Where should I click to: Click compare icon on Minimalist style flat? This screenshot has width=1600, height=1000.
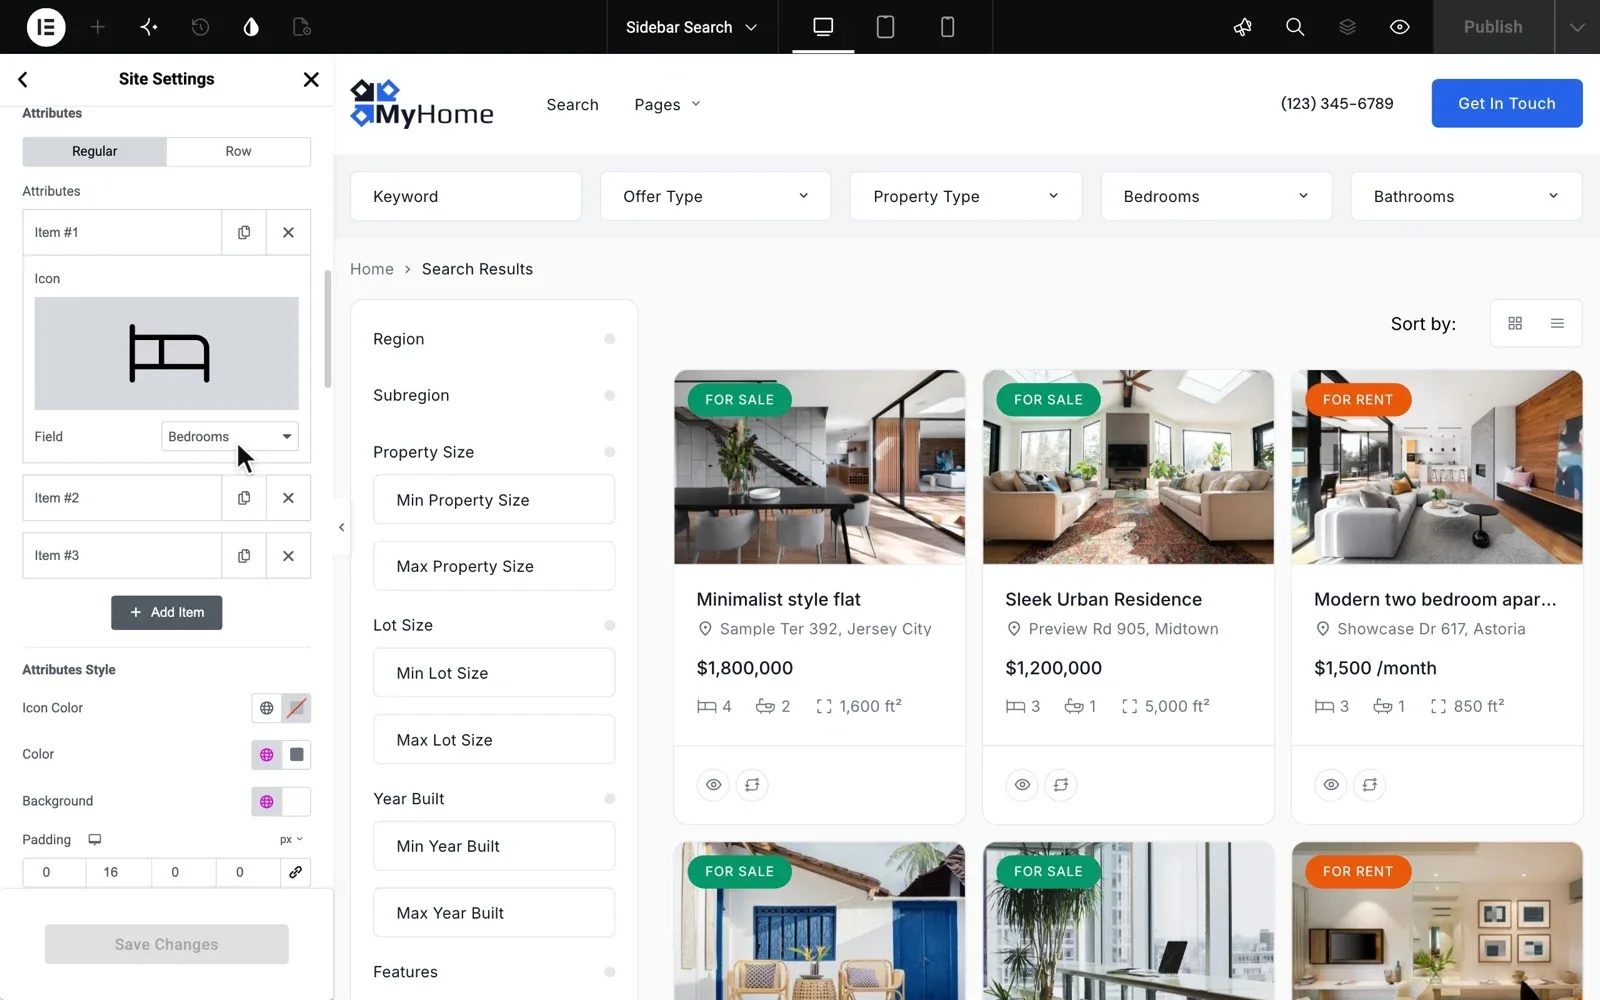752,785
